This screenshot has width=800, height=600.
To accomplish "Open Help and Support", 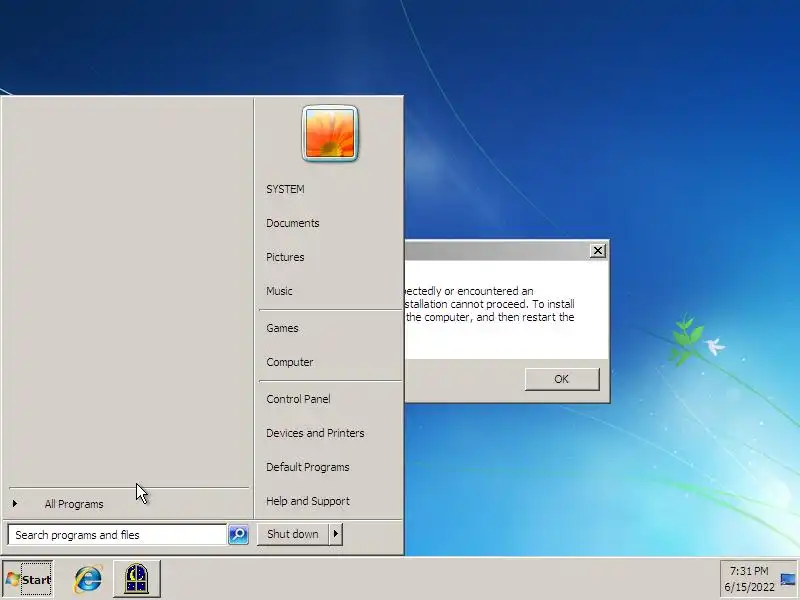I will pyautogui.click(x=308, y=501).
